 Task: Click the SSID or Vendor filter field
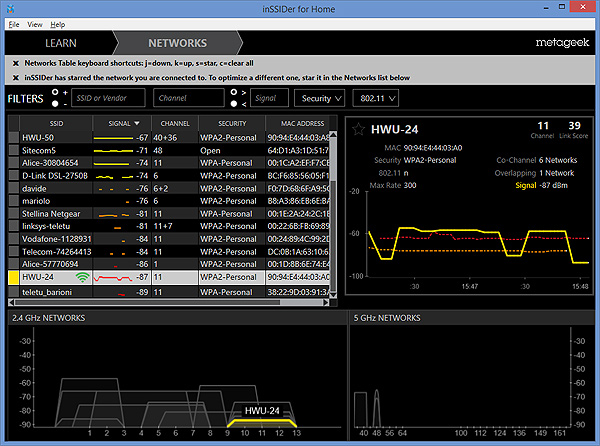point(108,98)
